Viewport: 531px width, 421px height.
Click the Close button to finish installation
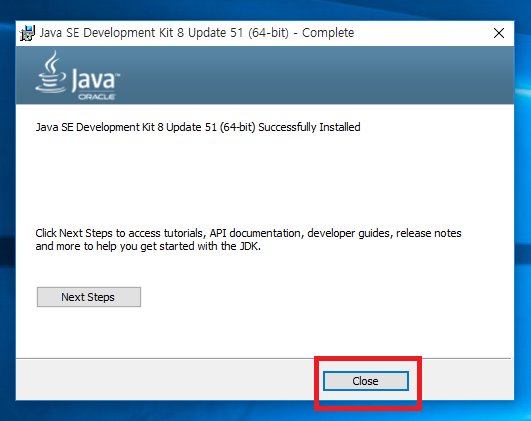click(366, 381)
